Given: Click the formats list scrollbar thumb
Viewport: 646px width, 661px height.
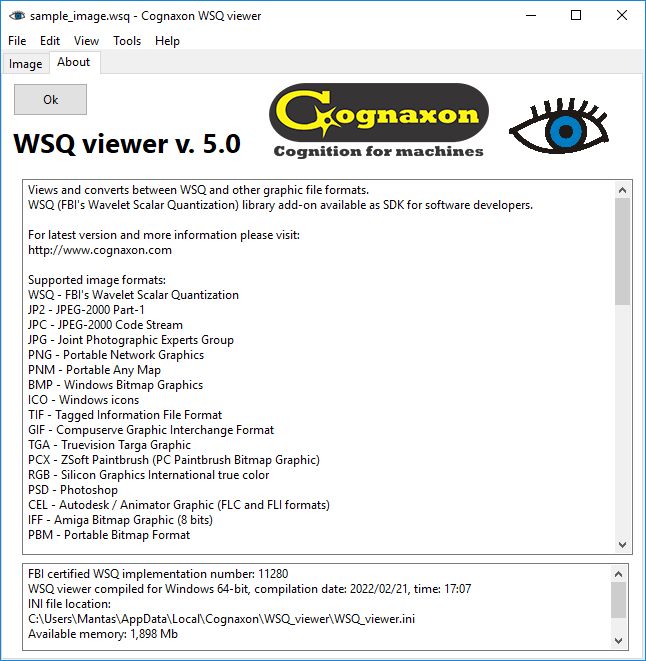Looking at the screenshot, I should coord(622,251).
